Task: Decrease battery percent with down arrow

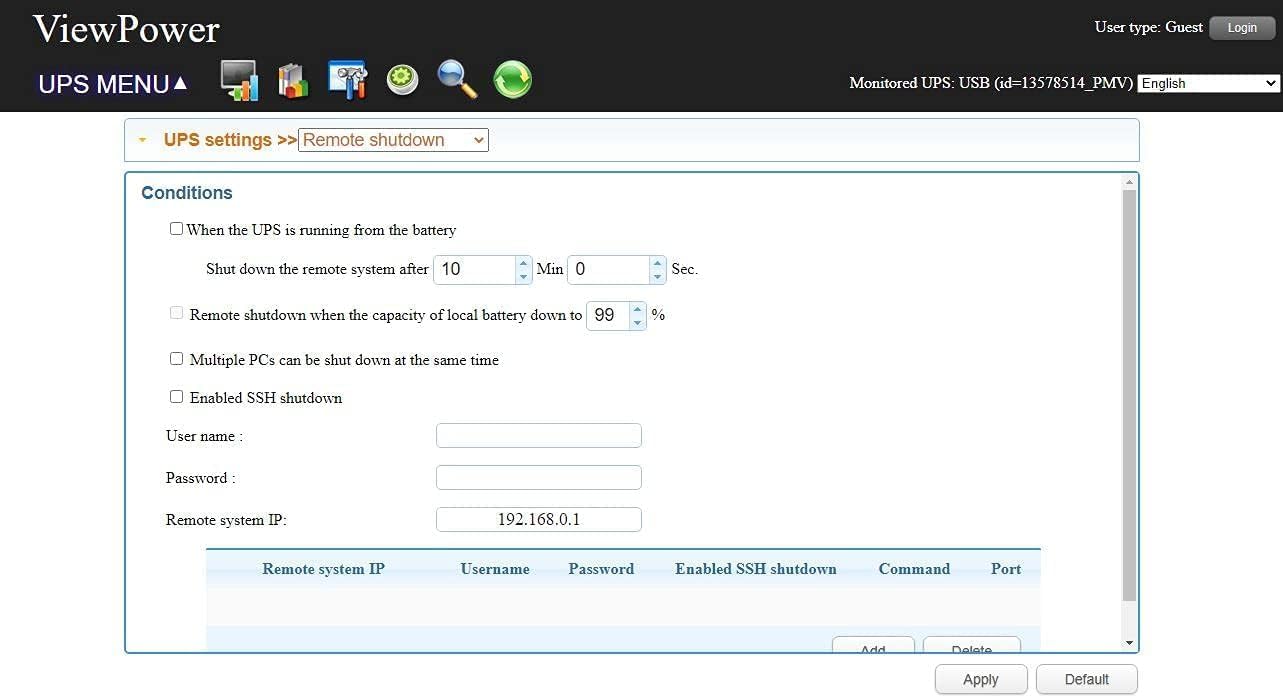Action: tap(638, 322)
